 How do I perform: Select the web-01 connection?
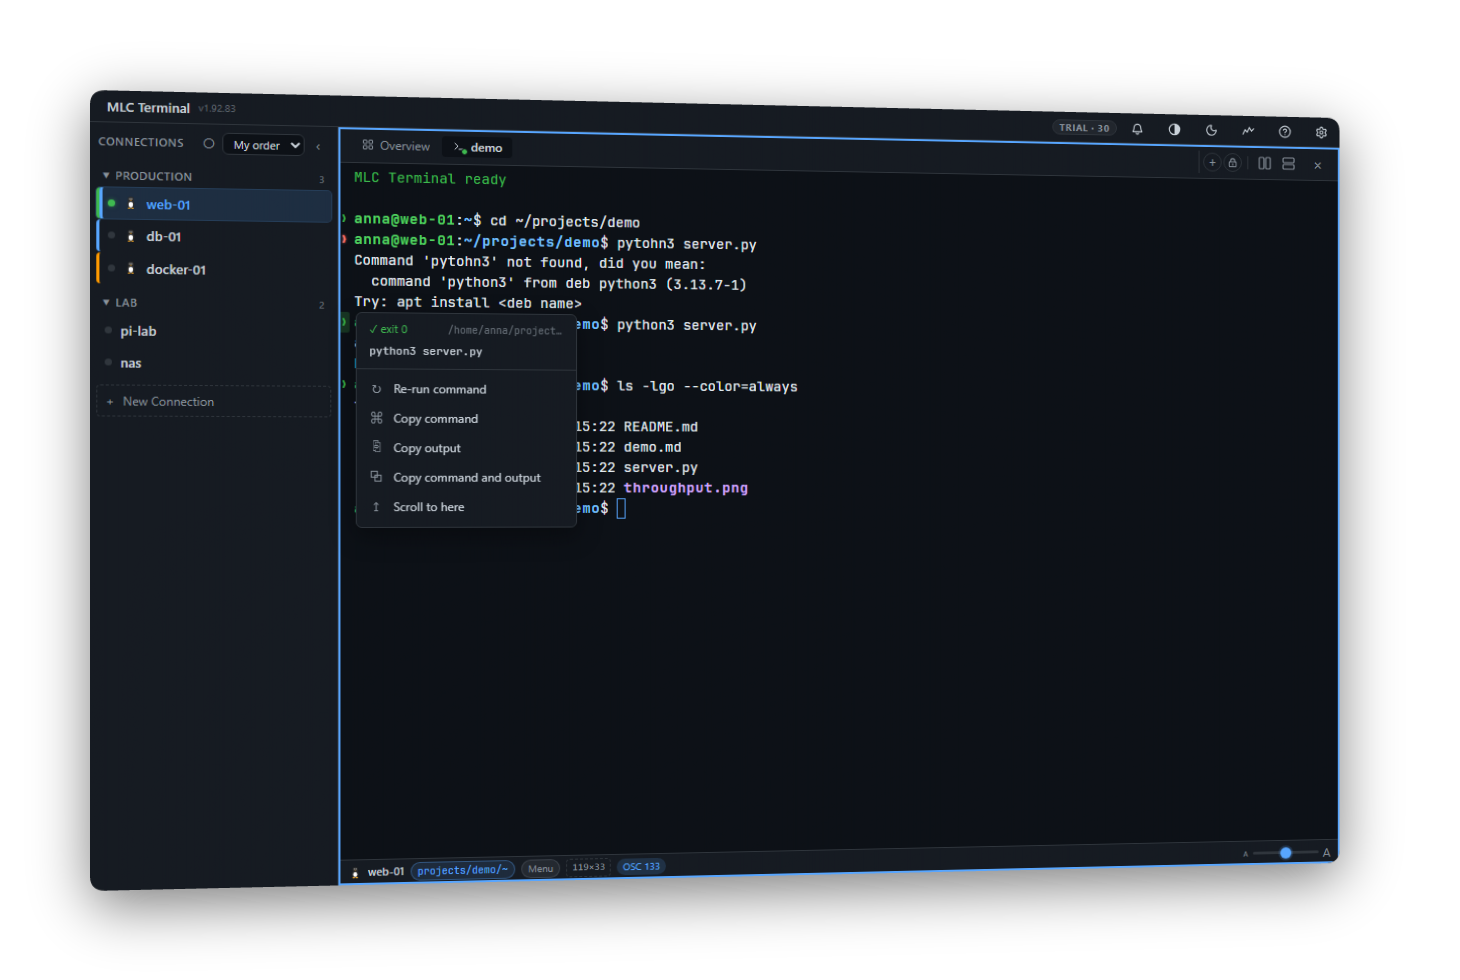(x=214, y=204)
